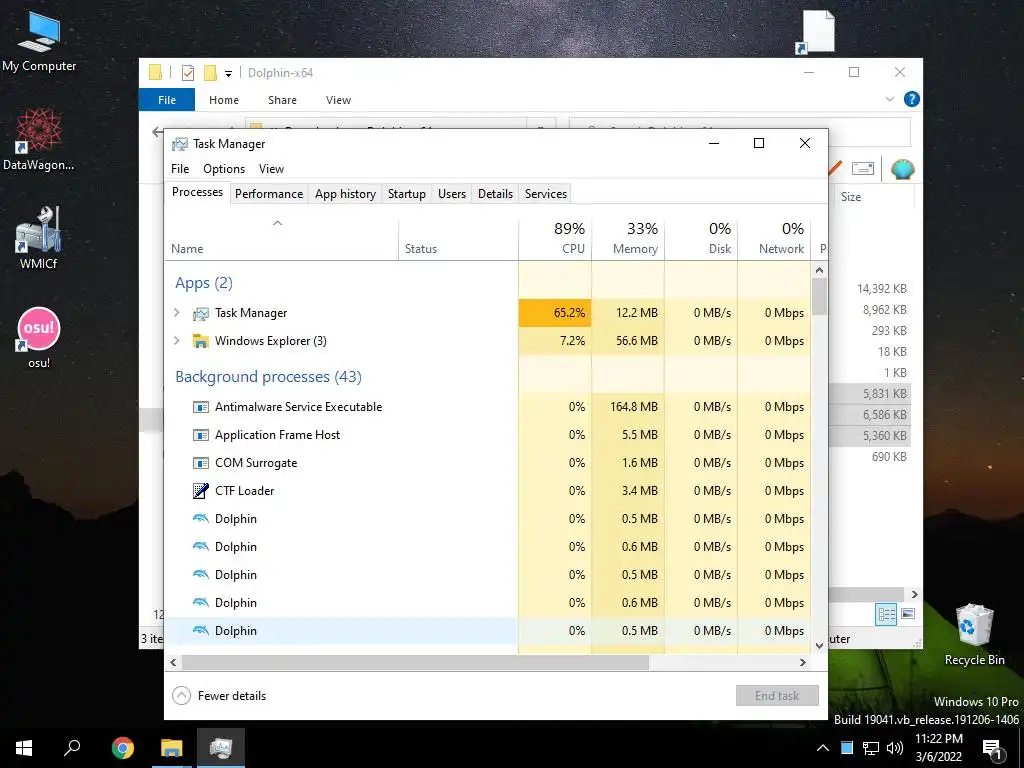Open Task Manager File menu
1024x768 pixels.
(x=180, y=168)
